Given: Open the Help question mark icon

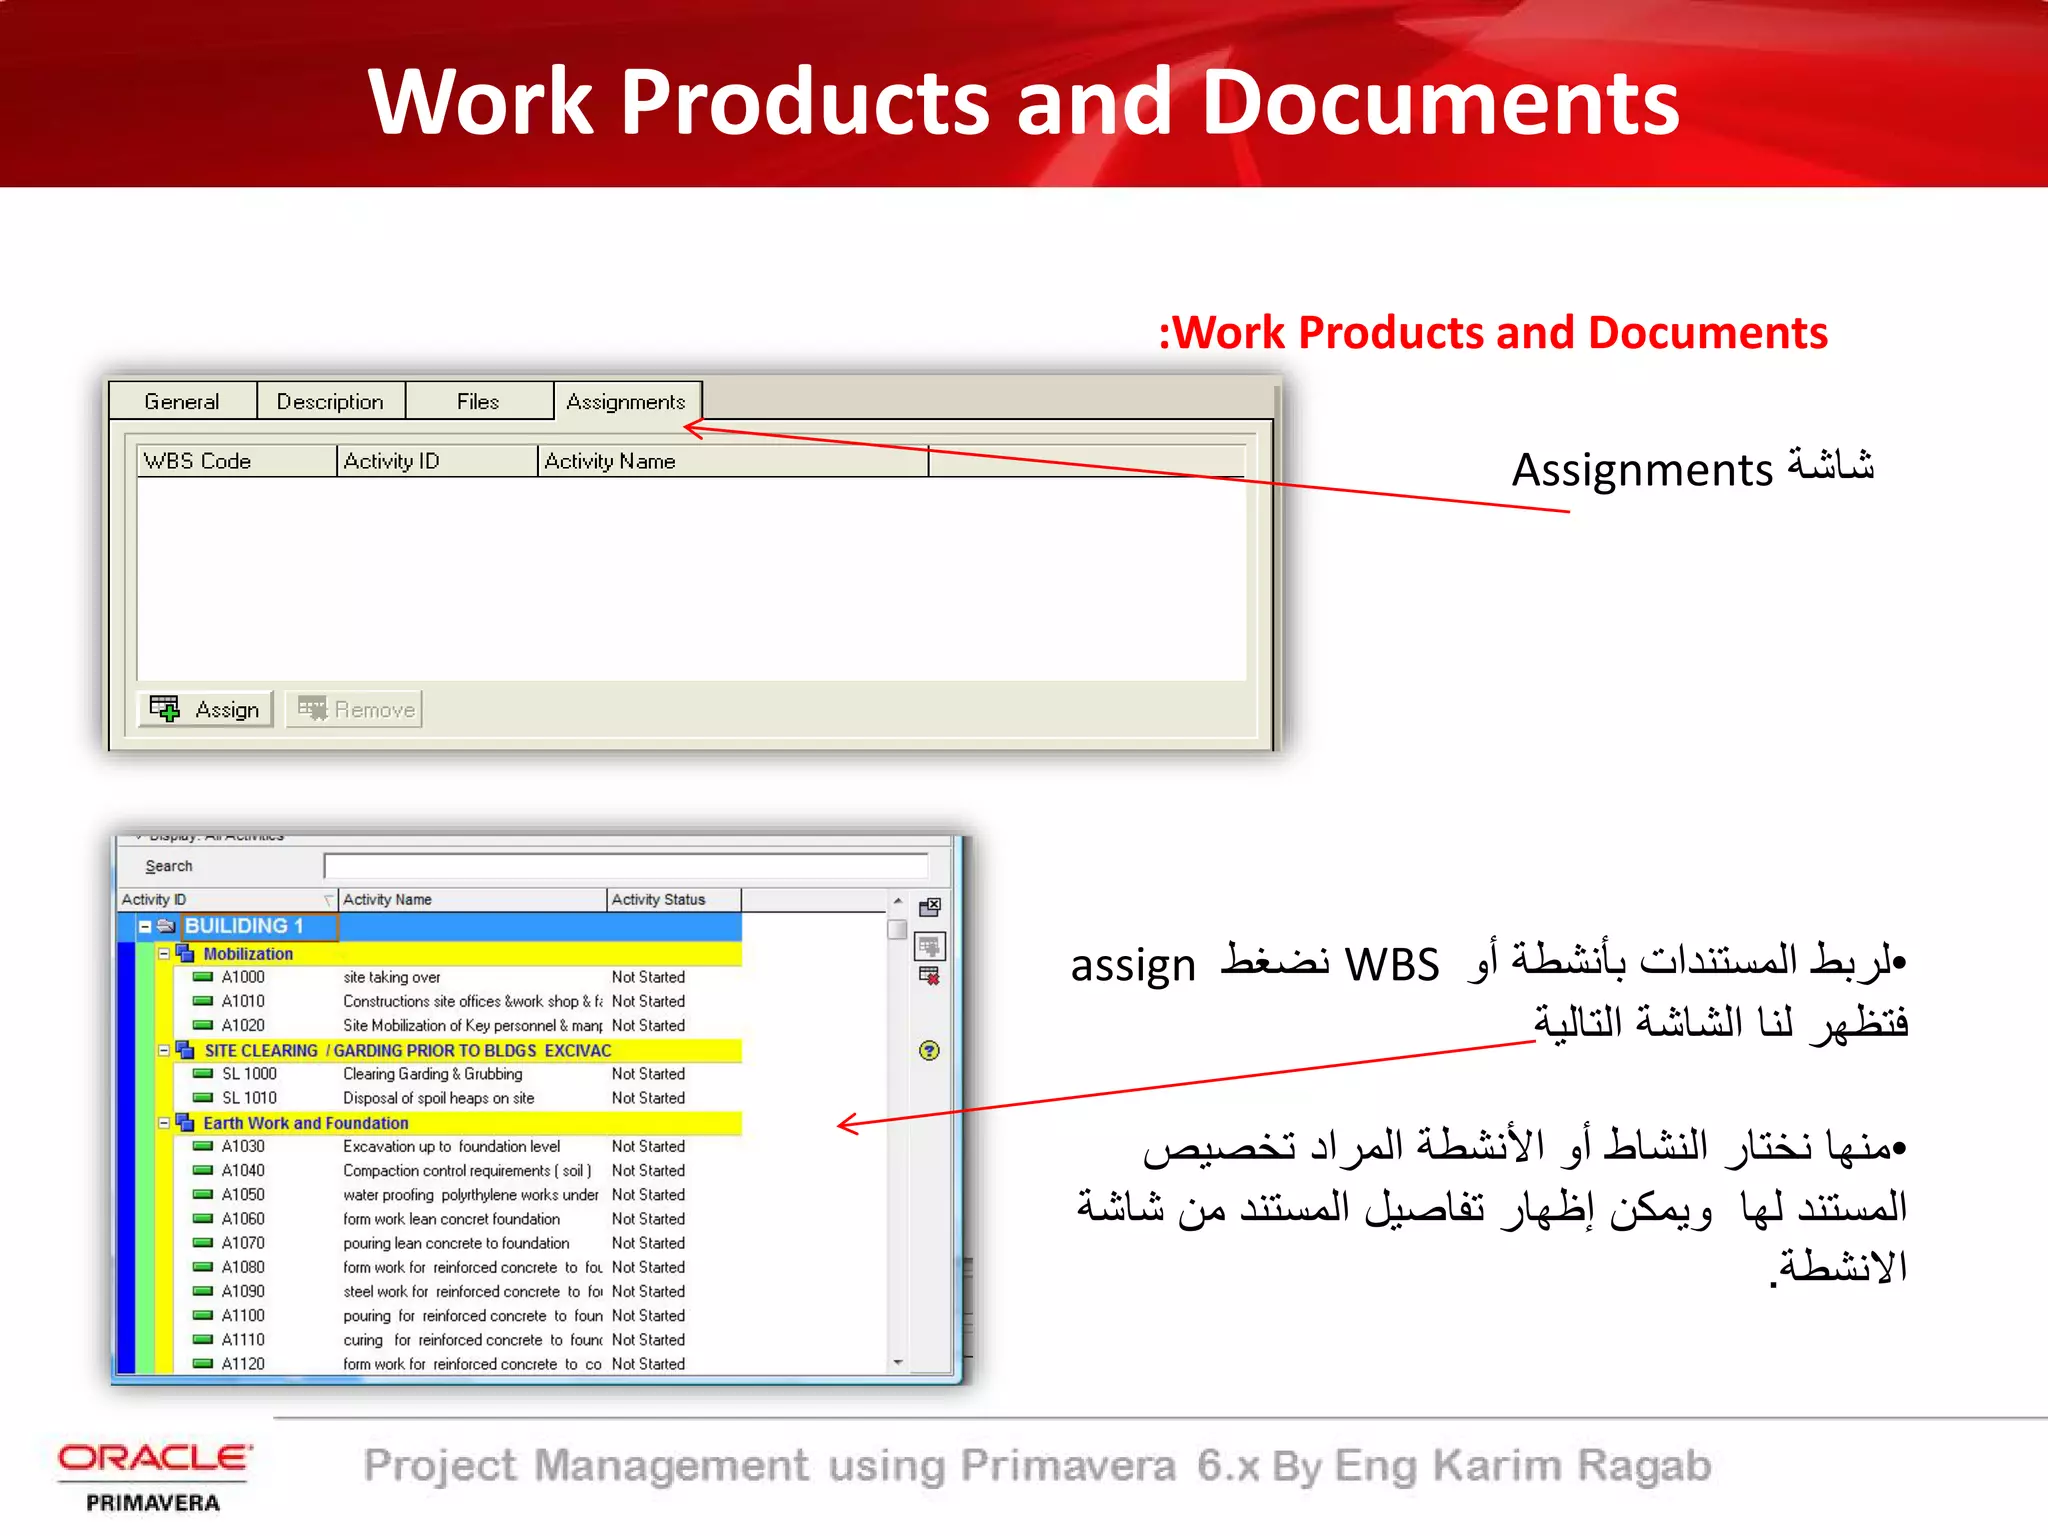Looking at the screenshot, I should 929,1051.
